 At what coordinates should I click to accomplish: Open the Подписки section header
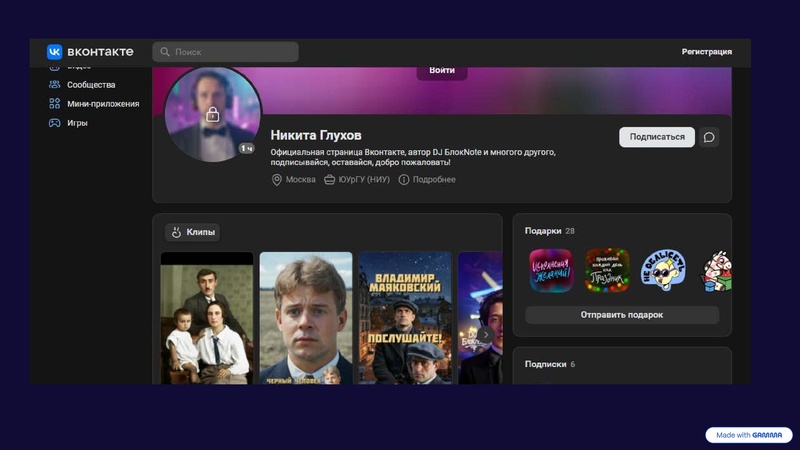545,364
